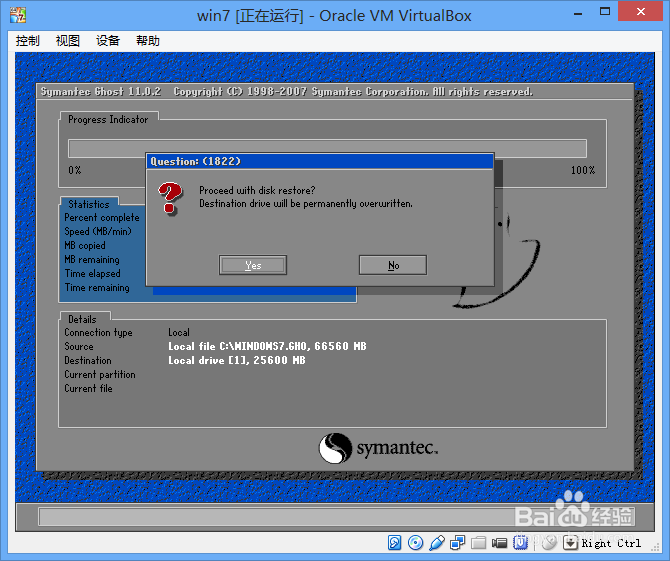Click the 'Local' connection type value
The height and width of the screenshot is (561, 670).
(x=179, y=332)
